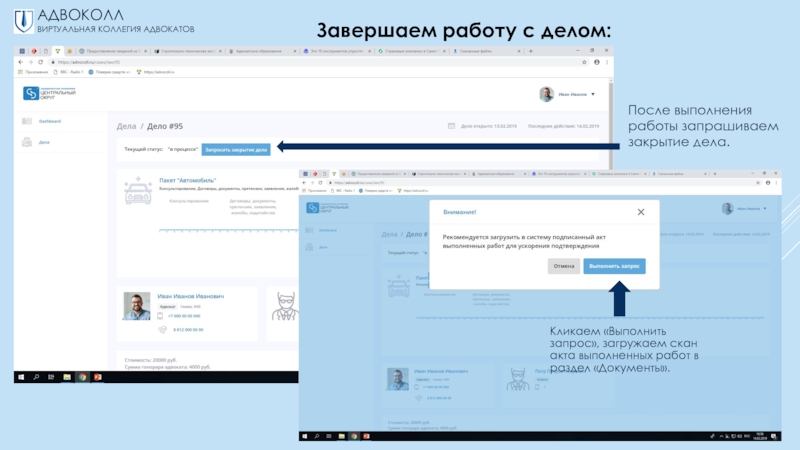Close the Внимание dialog with the X
800x450 pixels.
[641, 212]
